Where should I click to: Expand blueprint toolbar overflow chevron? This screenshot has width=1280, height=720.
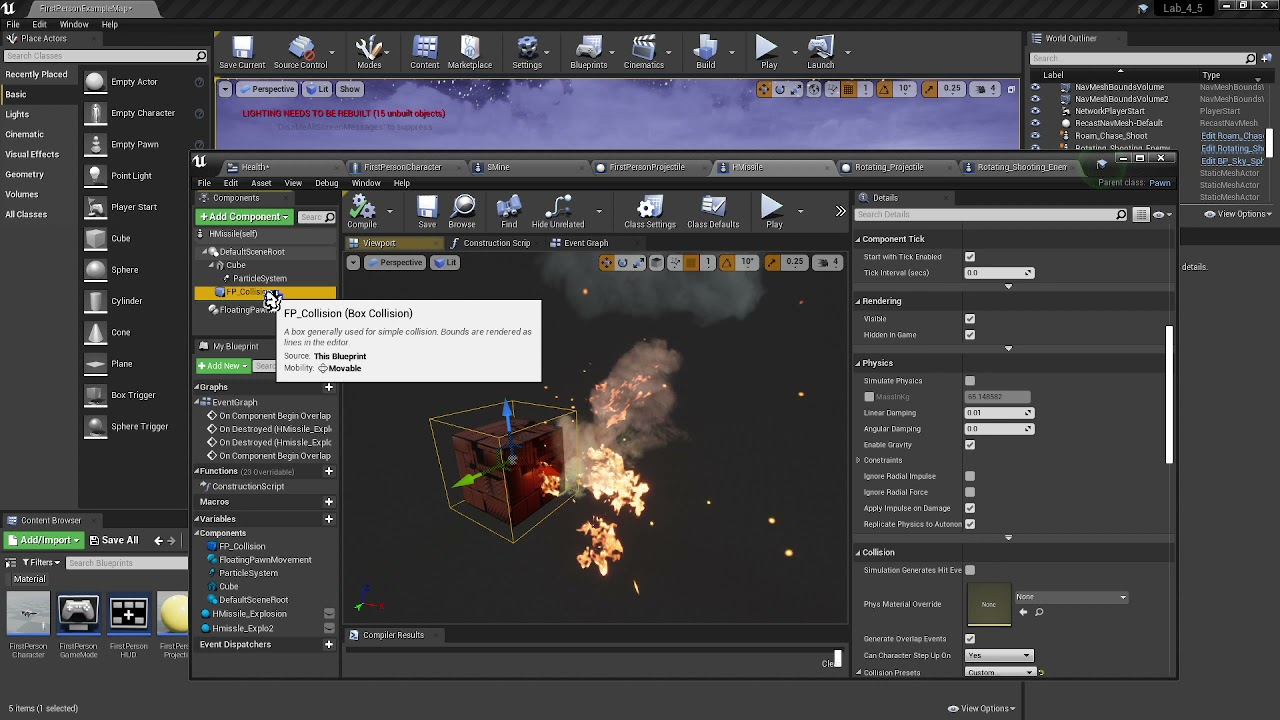click(x=840, y=211)
